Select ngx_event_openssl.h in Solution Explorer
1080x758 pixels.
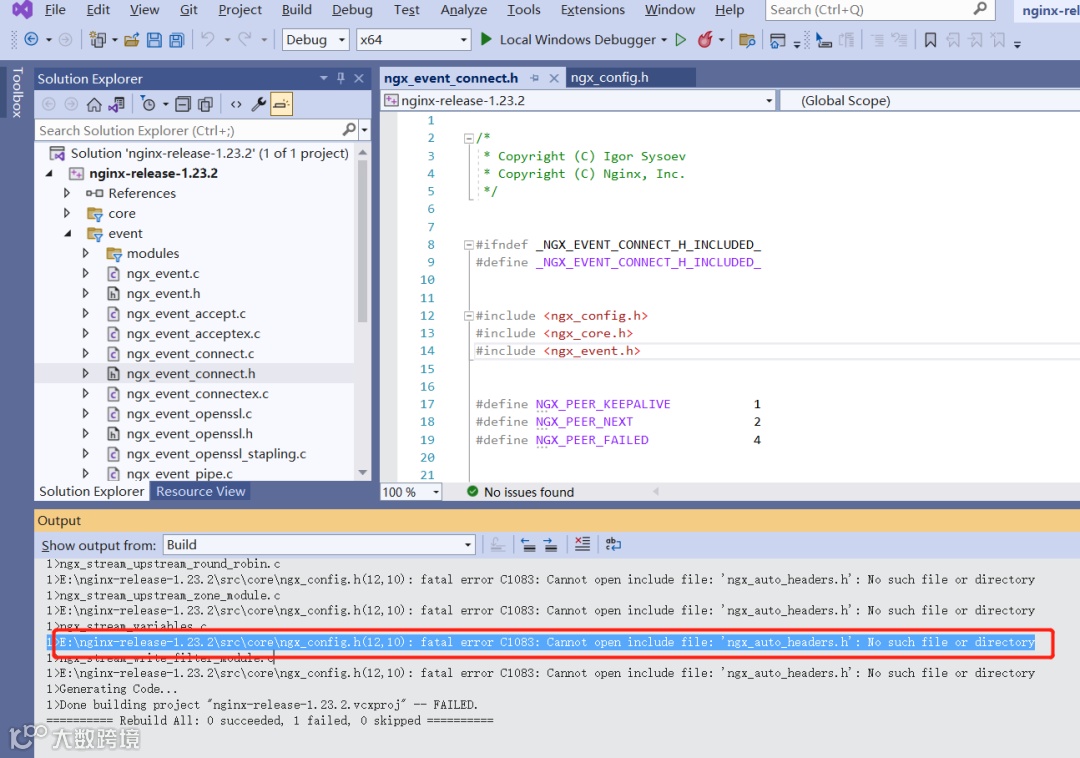(x=189, y=434)
